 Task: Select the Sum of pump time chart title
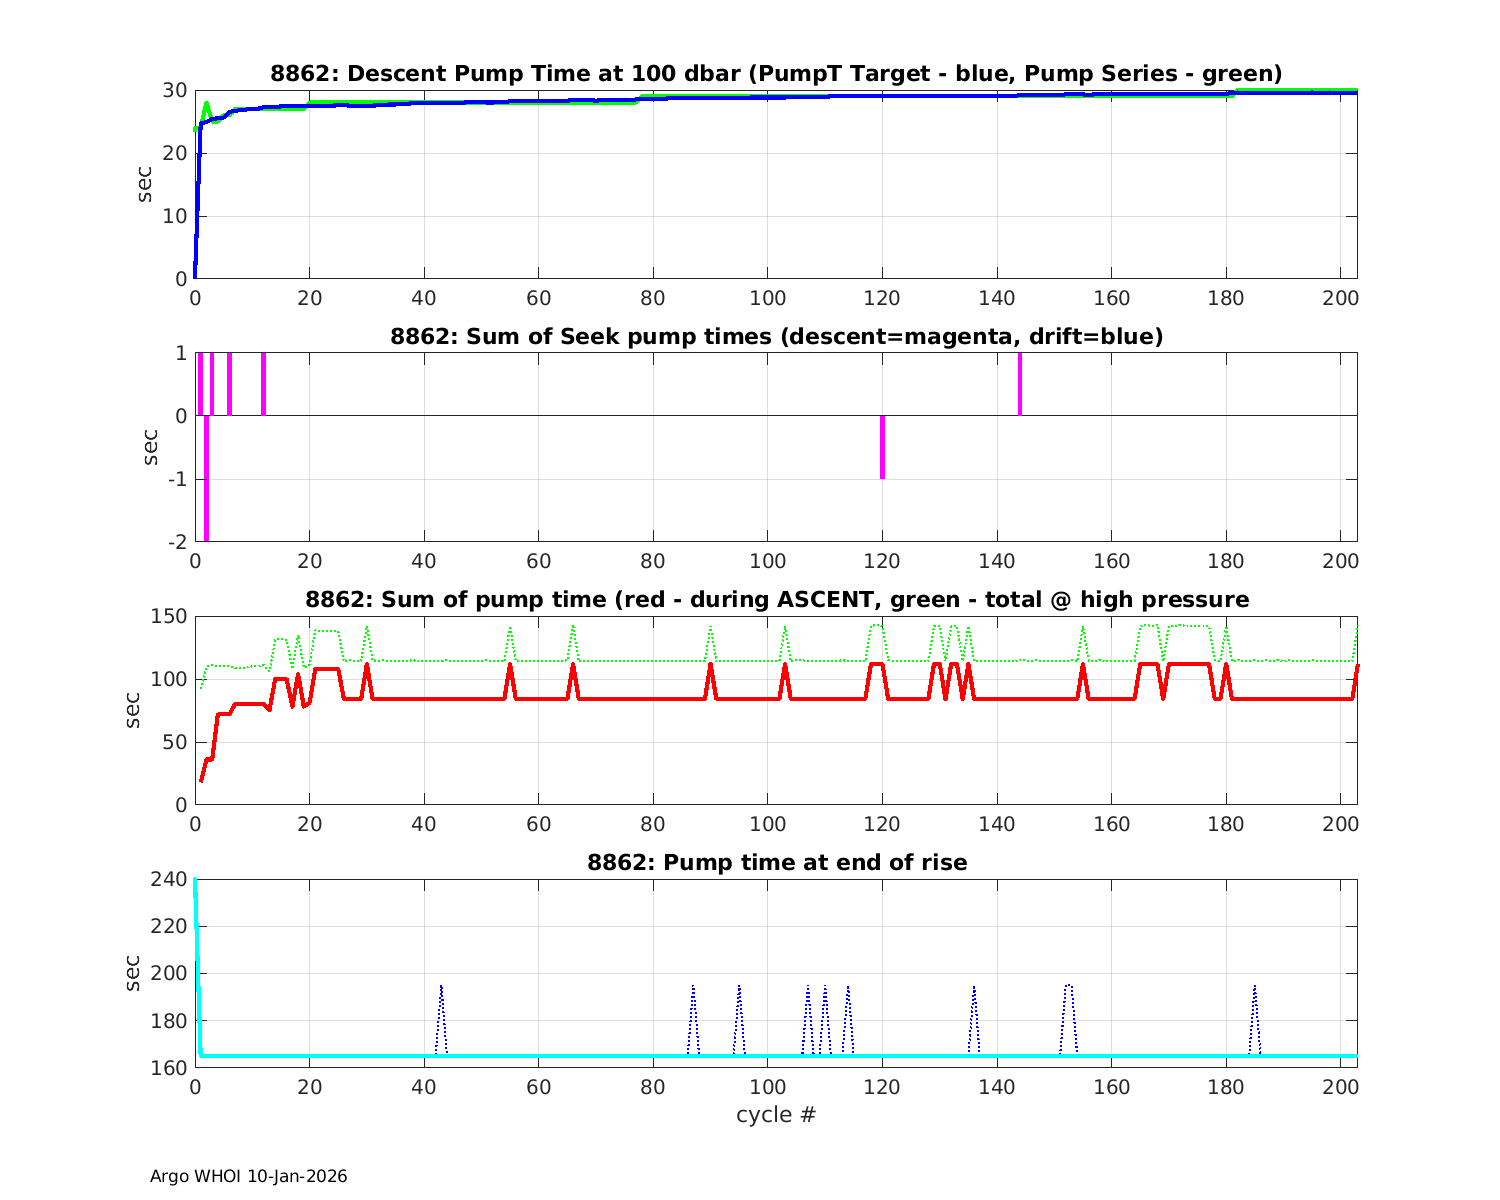(x=776, y=600)
